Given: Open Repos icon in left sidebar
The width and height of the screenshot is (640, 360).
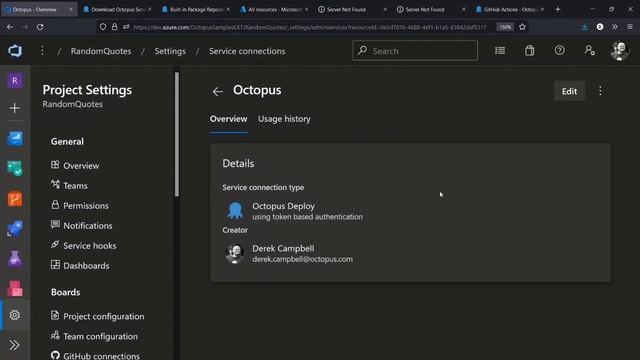Looking at the screenshot, I should coord(15,199).
